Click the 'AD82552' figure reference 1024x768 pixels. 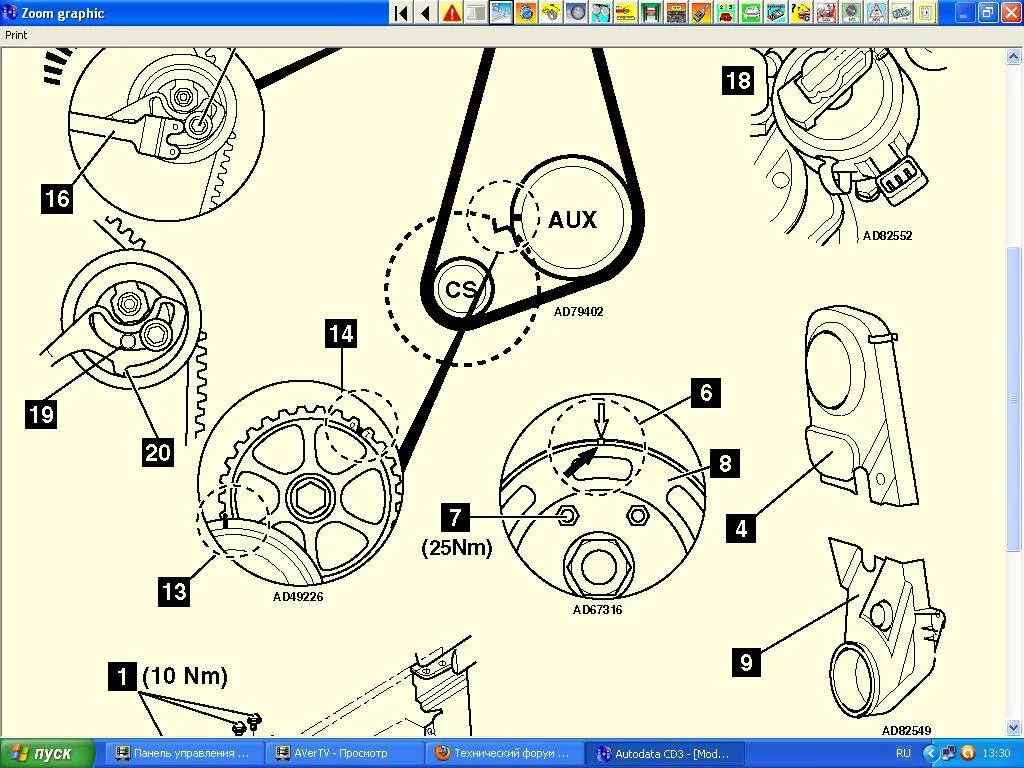click(888, 235)
